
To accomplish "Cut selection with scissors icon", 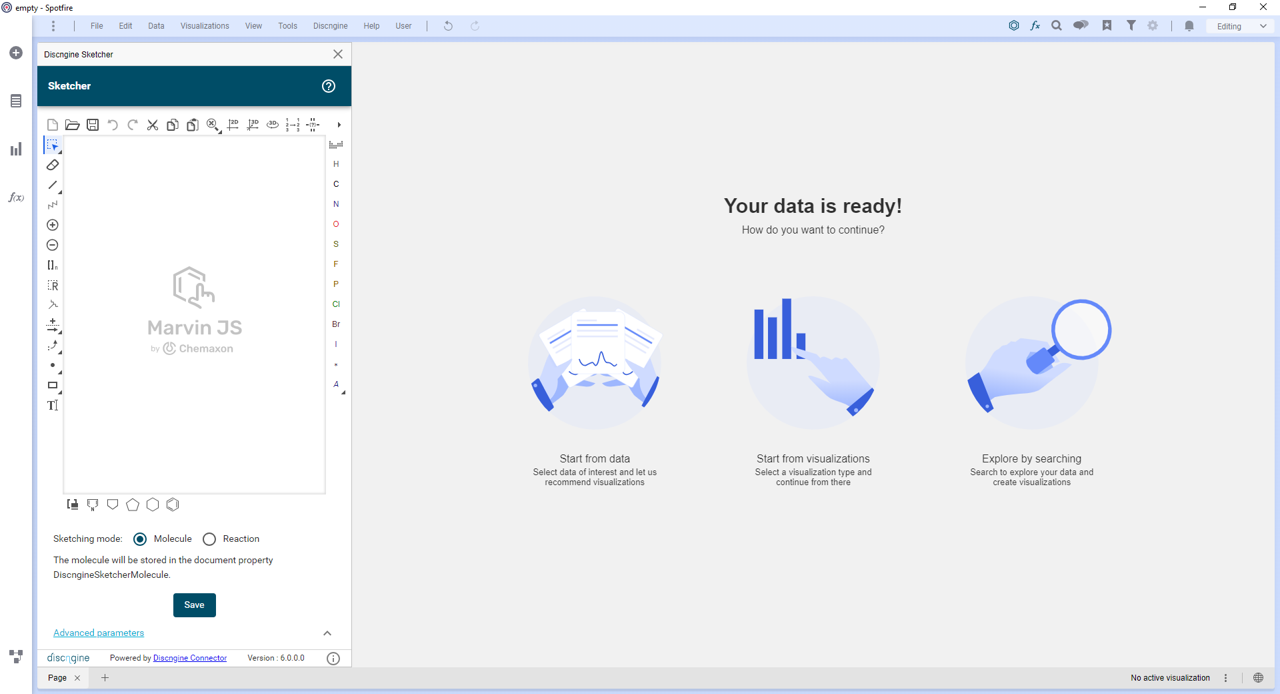I will point(153,125).
